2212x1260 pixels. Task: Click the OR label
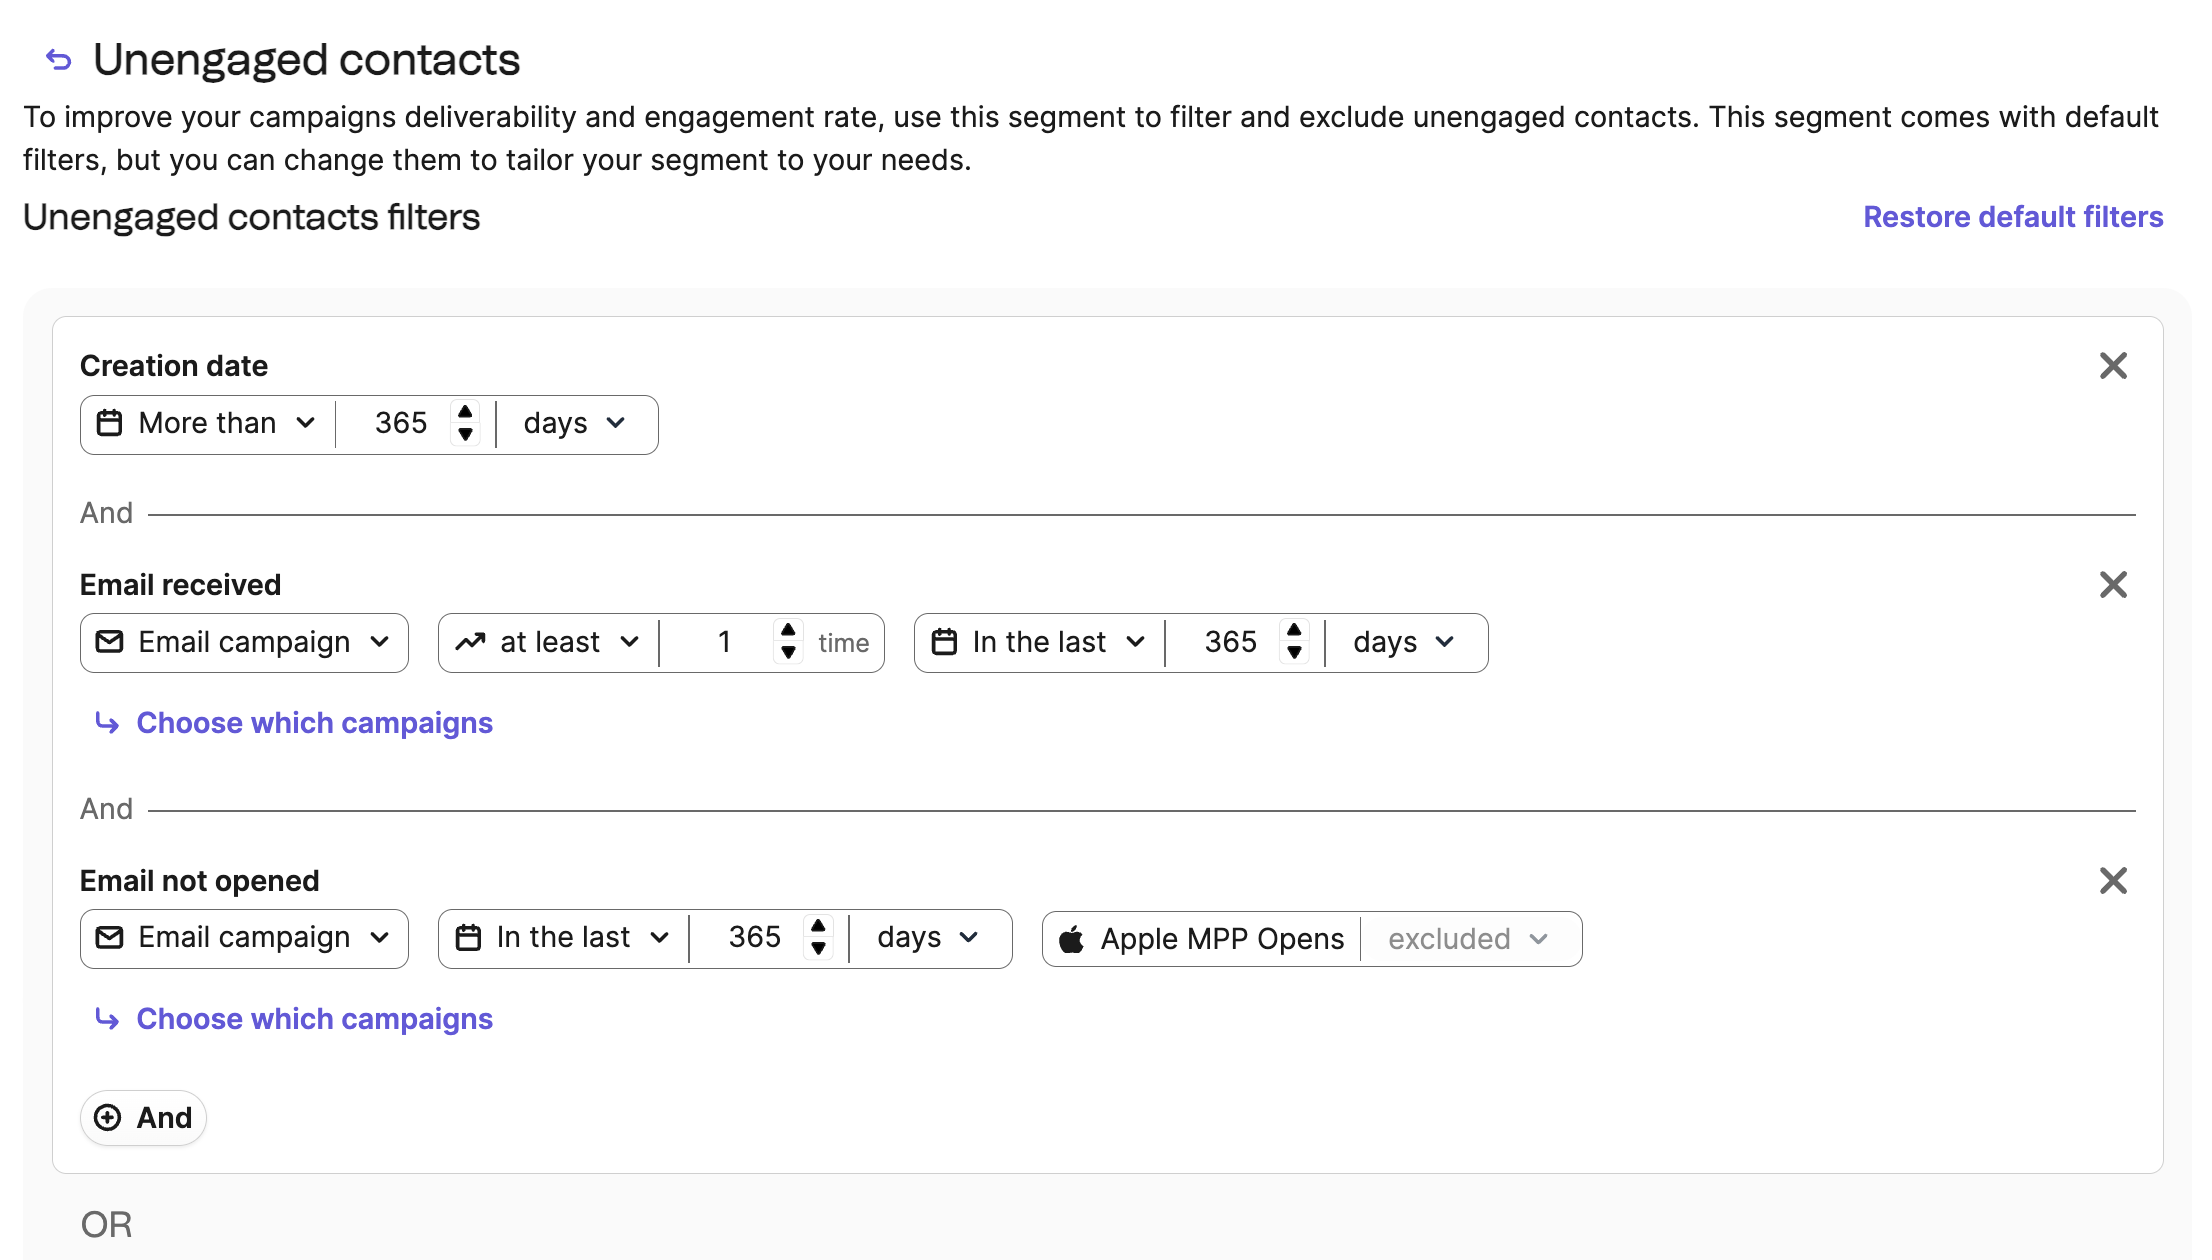106,1225
